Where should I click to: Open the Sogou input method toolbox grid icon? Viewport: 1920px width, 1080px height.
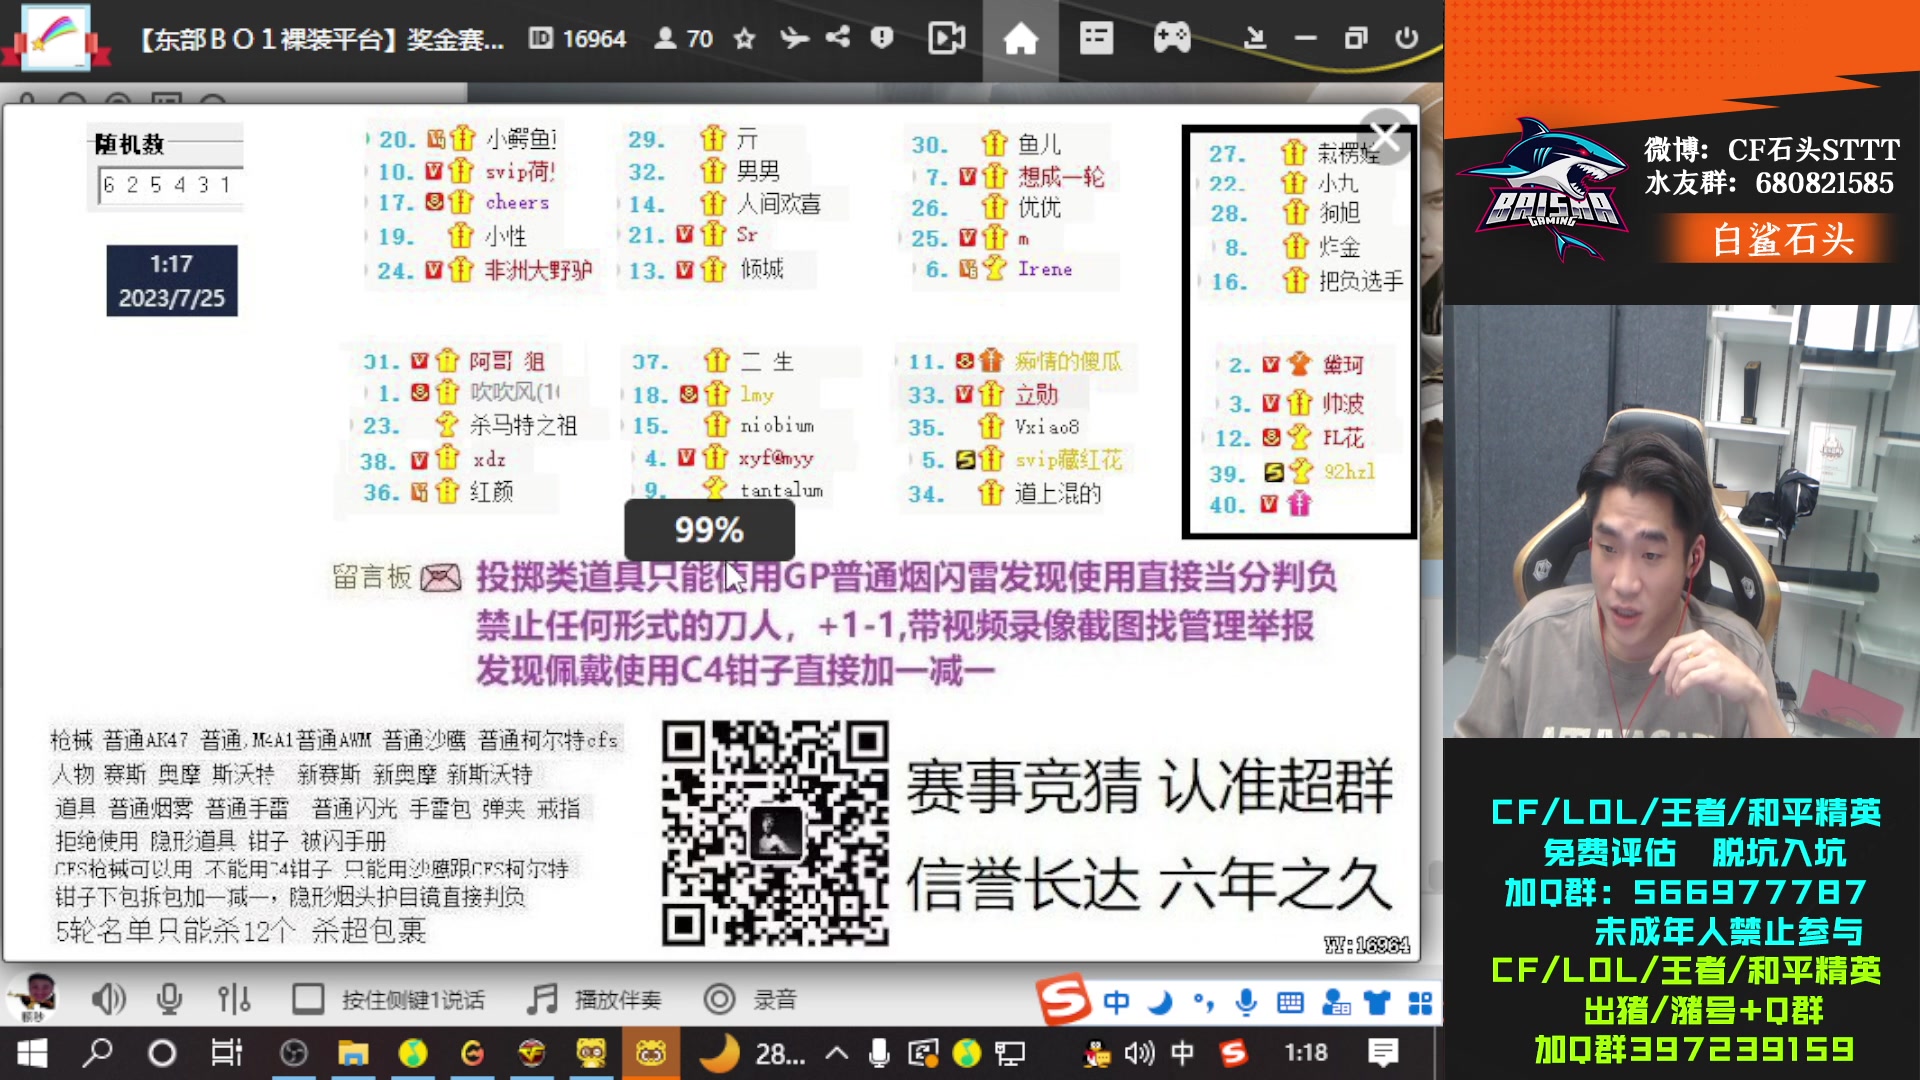coord(1420,1003)
